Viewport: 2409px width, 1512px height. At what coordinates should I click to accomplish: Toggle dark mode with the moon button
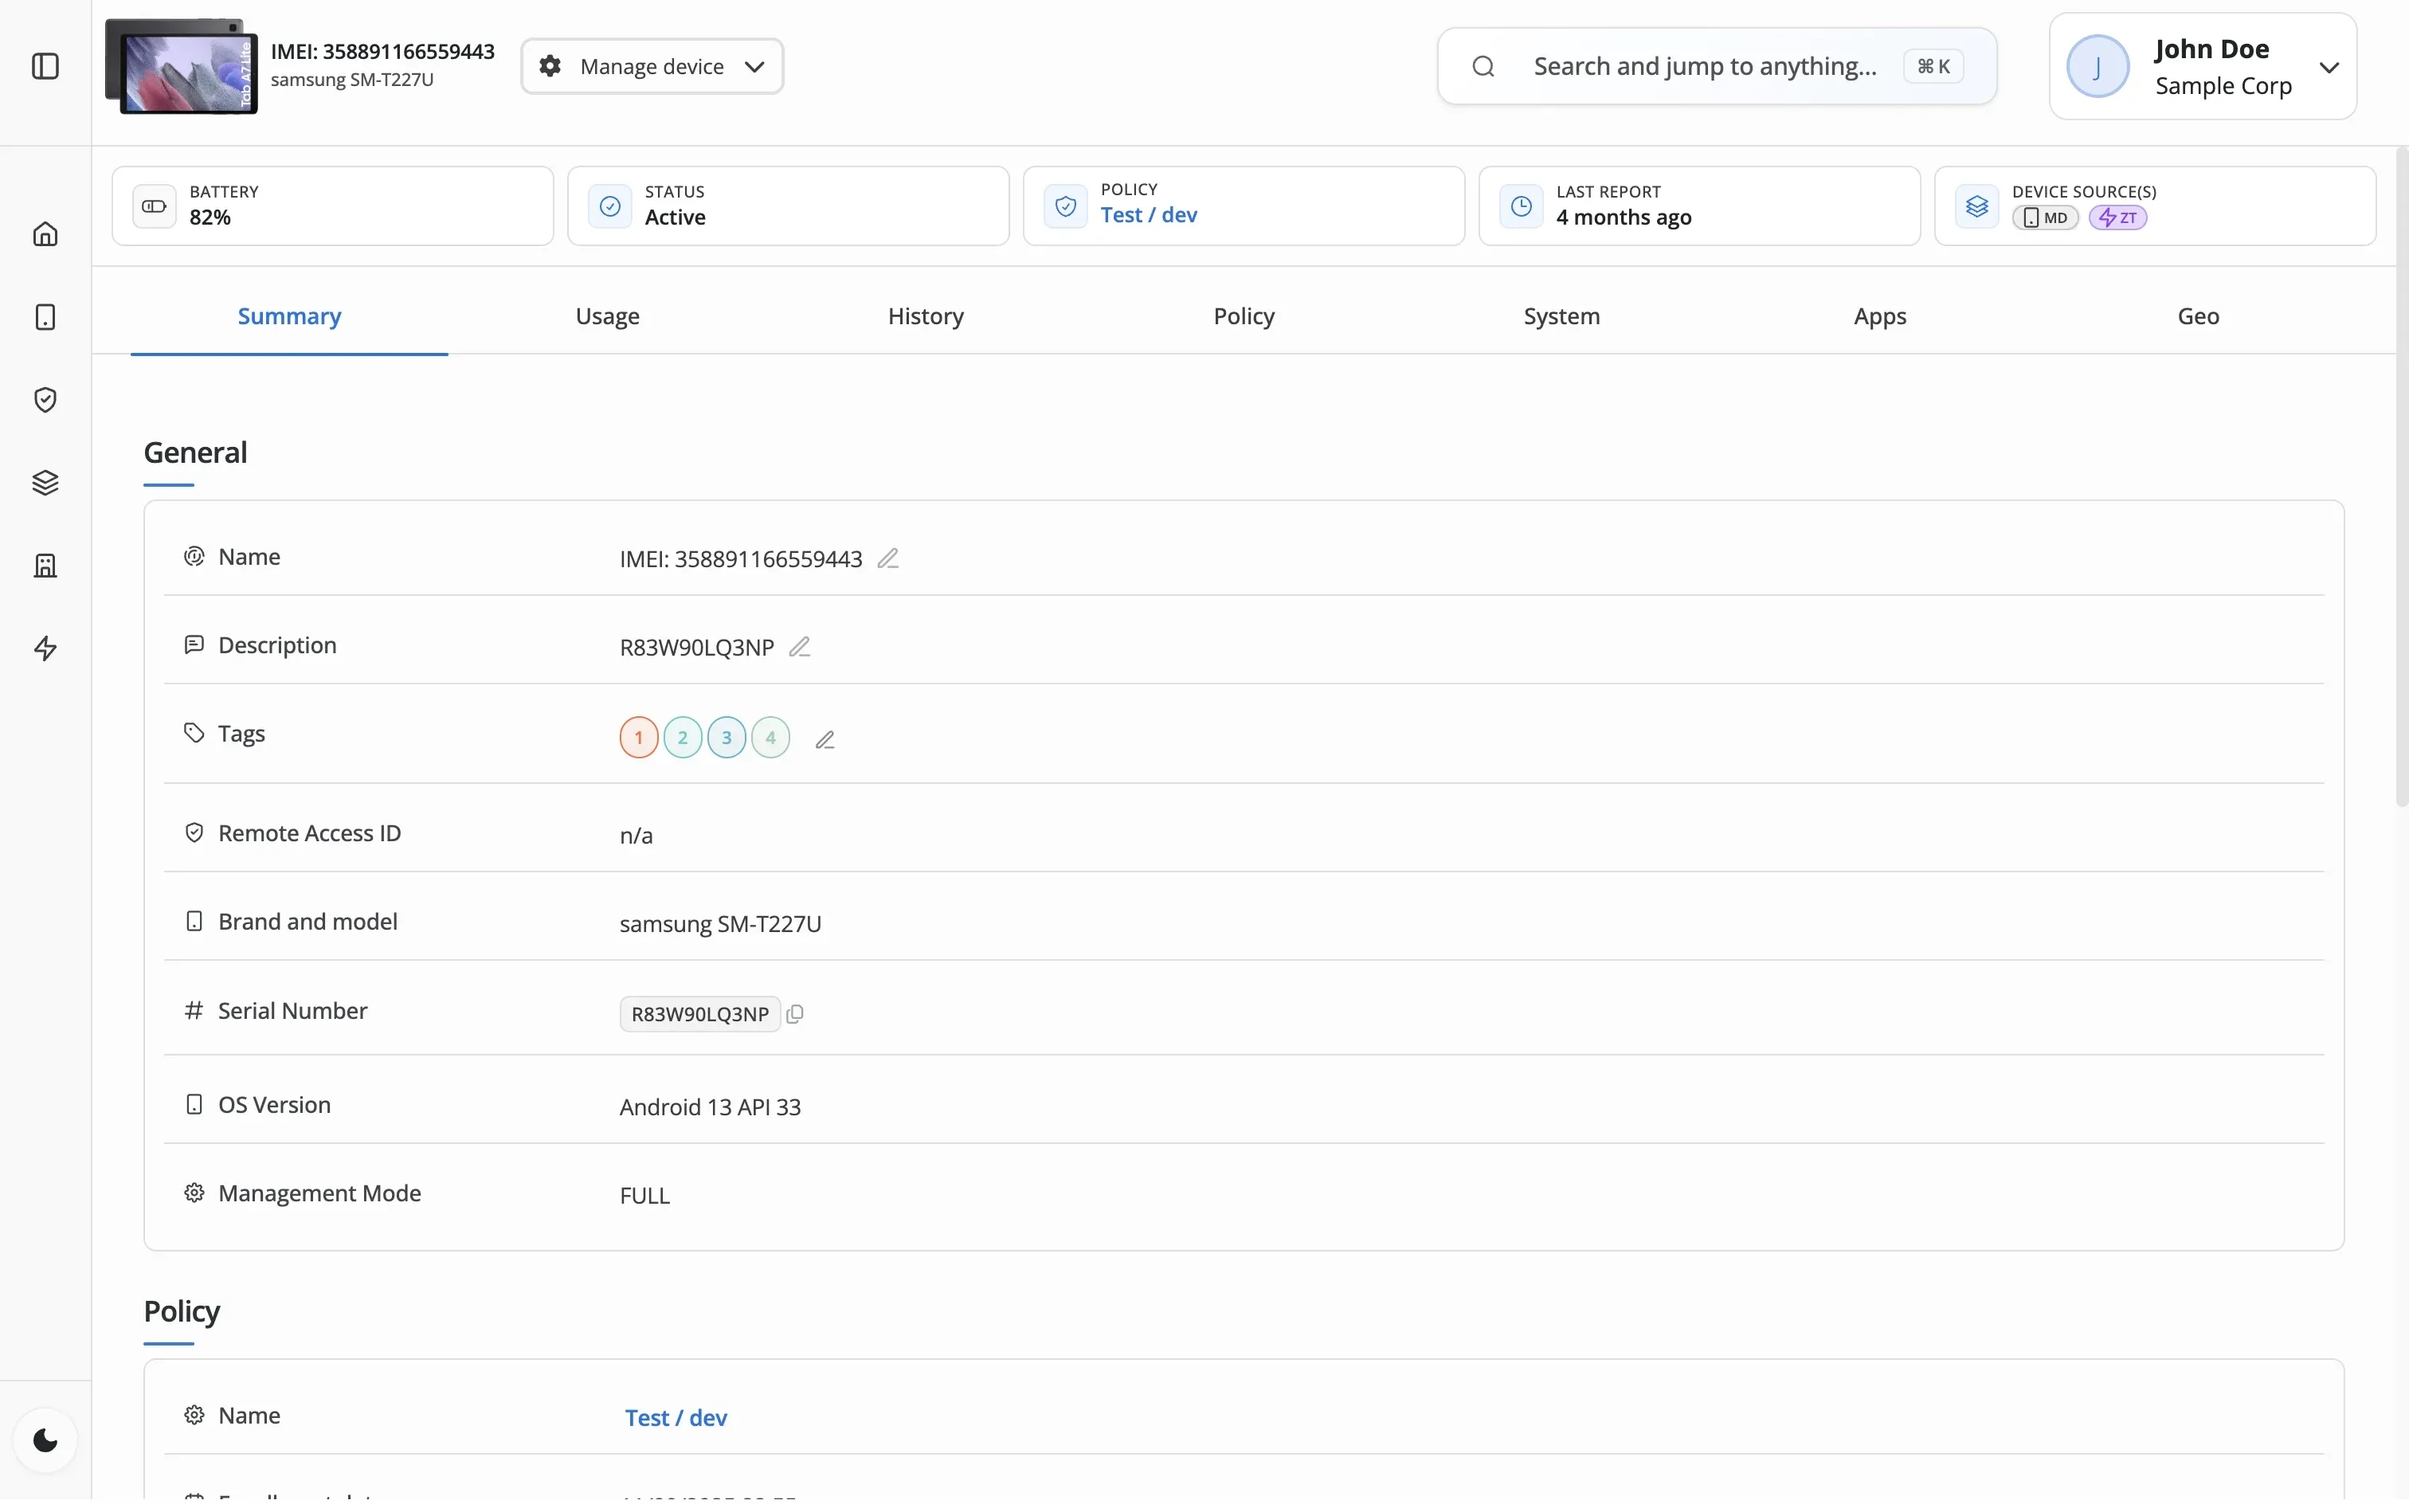pos(46,1439)
